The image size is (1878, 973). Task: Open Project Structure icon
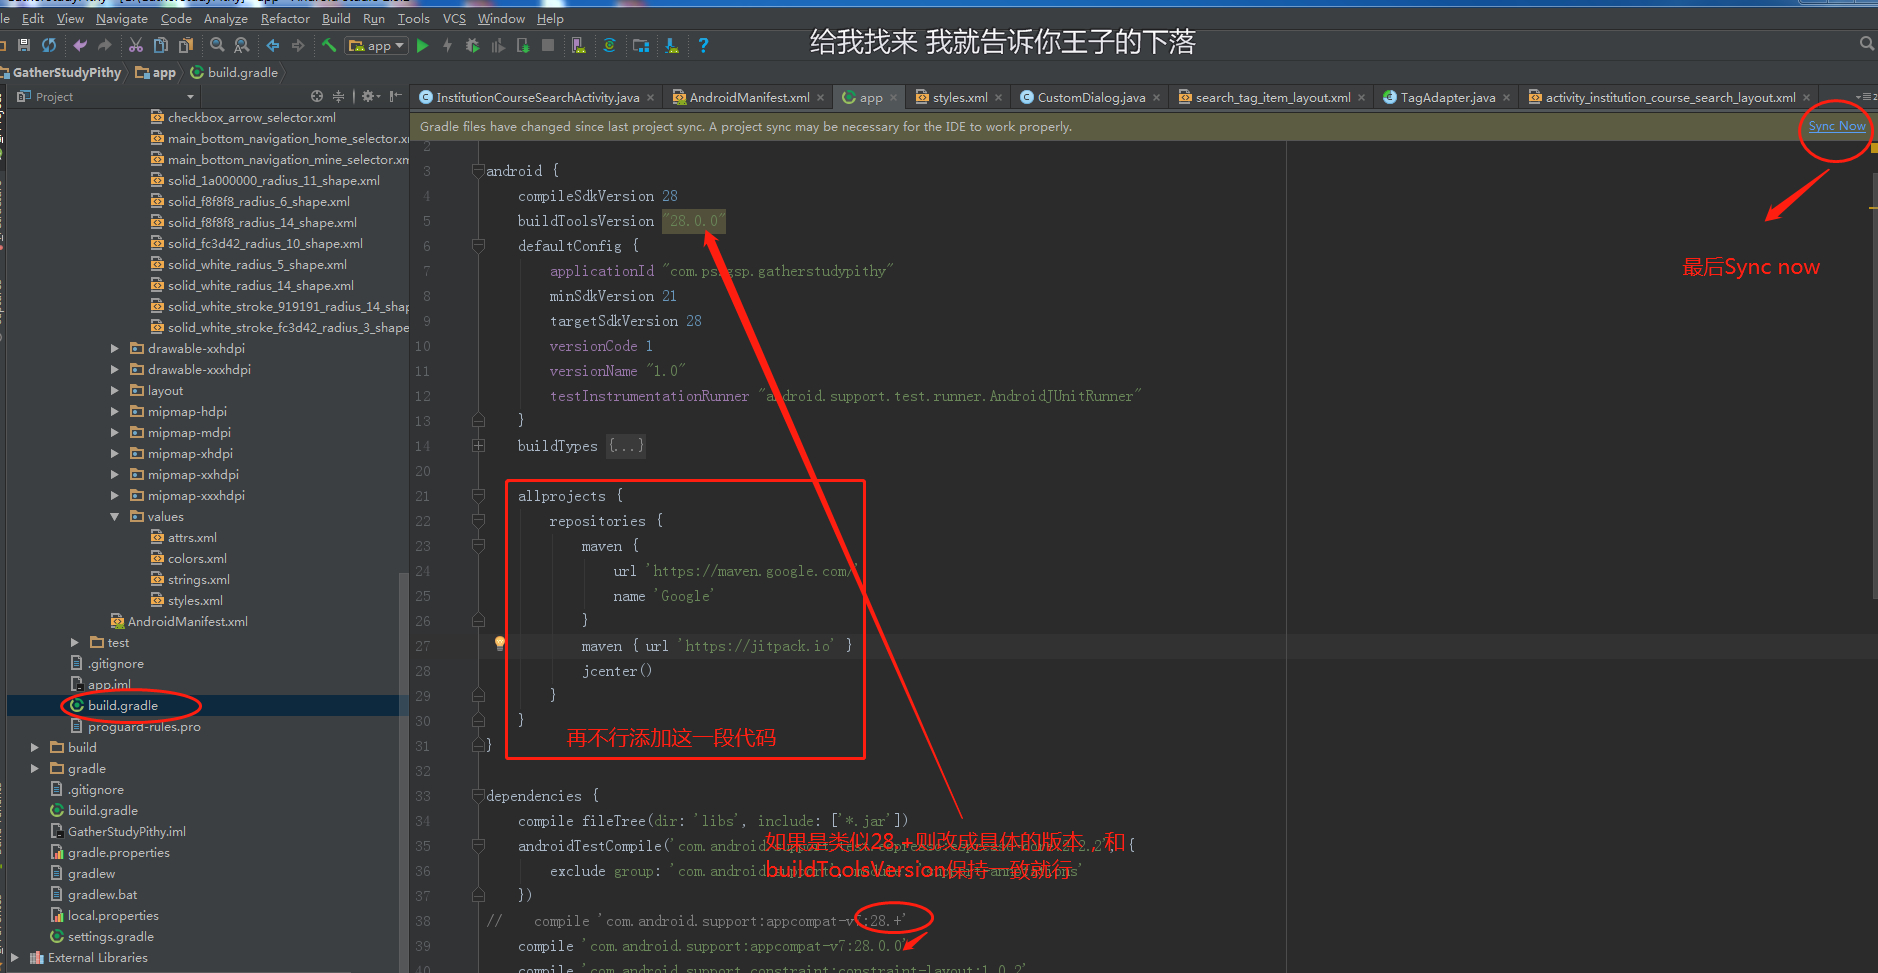point(641,45)
